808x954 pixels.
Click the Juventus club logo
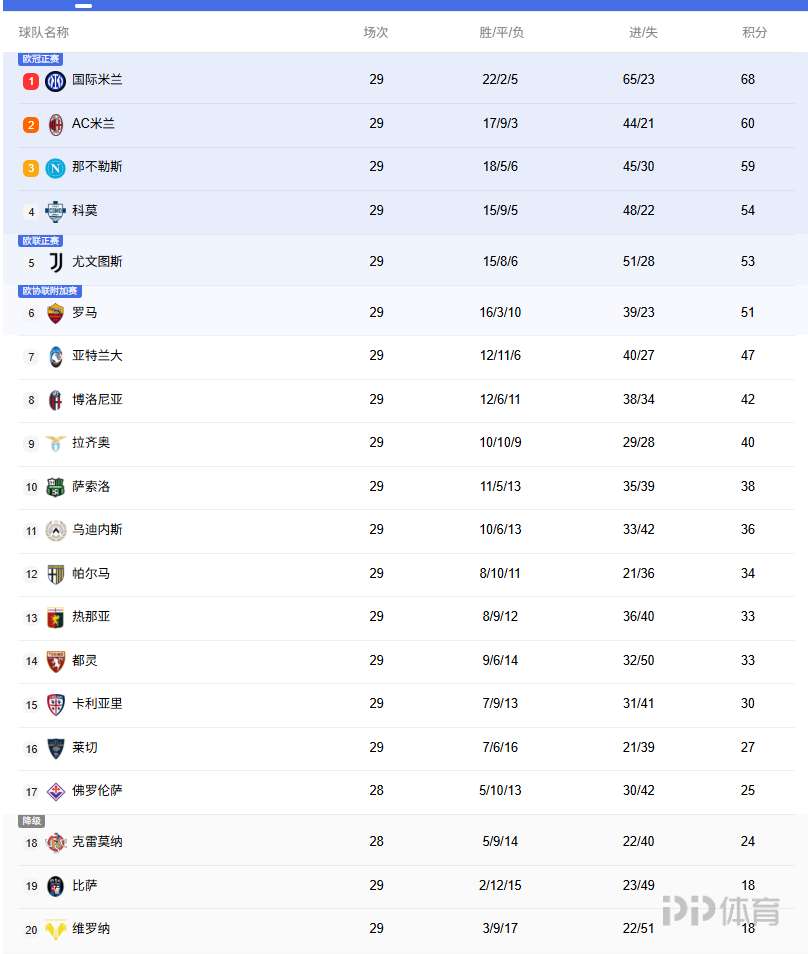coord(56,262)
